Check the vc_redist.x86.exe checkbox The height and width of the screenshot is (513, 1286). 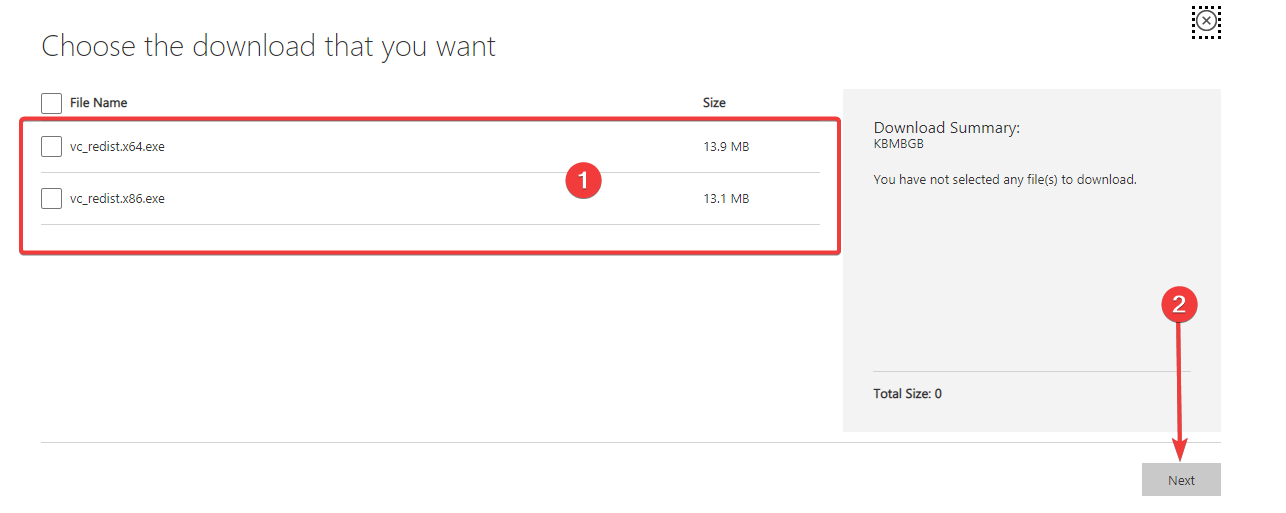click(x=51, y=199)
